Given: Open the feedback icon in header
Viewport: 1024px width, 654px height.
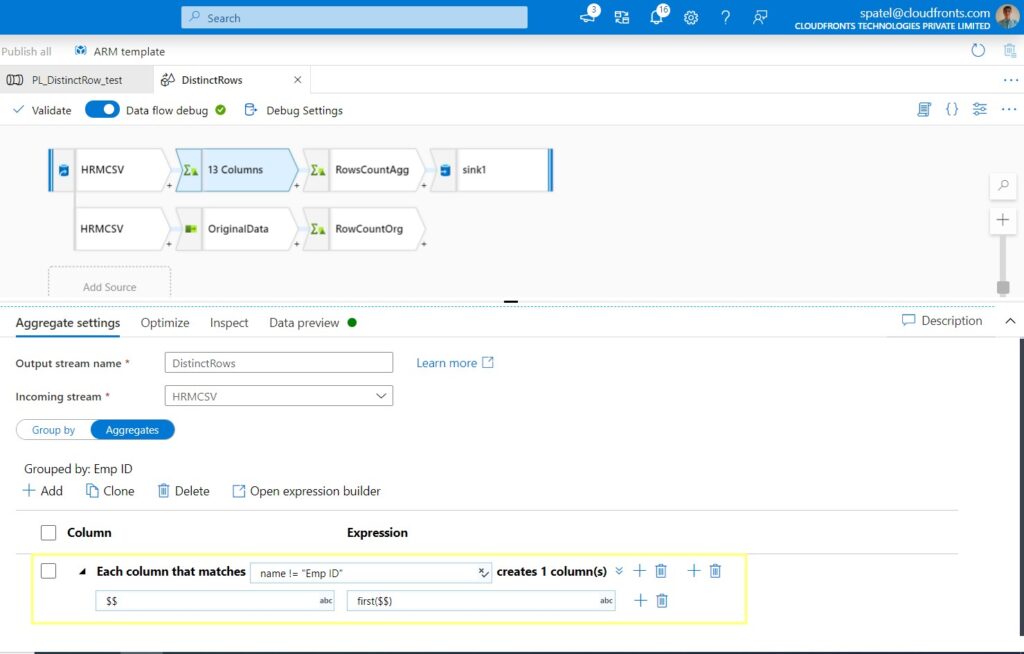Looking at the screenshot, I should 760,18.
